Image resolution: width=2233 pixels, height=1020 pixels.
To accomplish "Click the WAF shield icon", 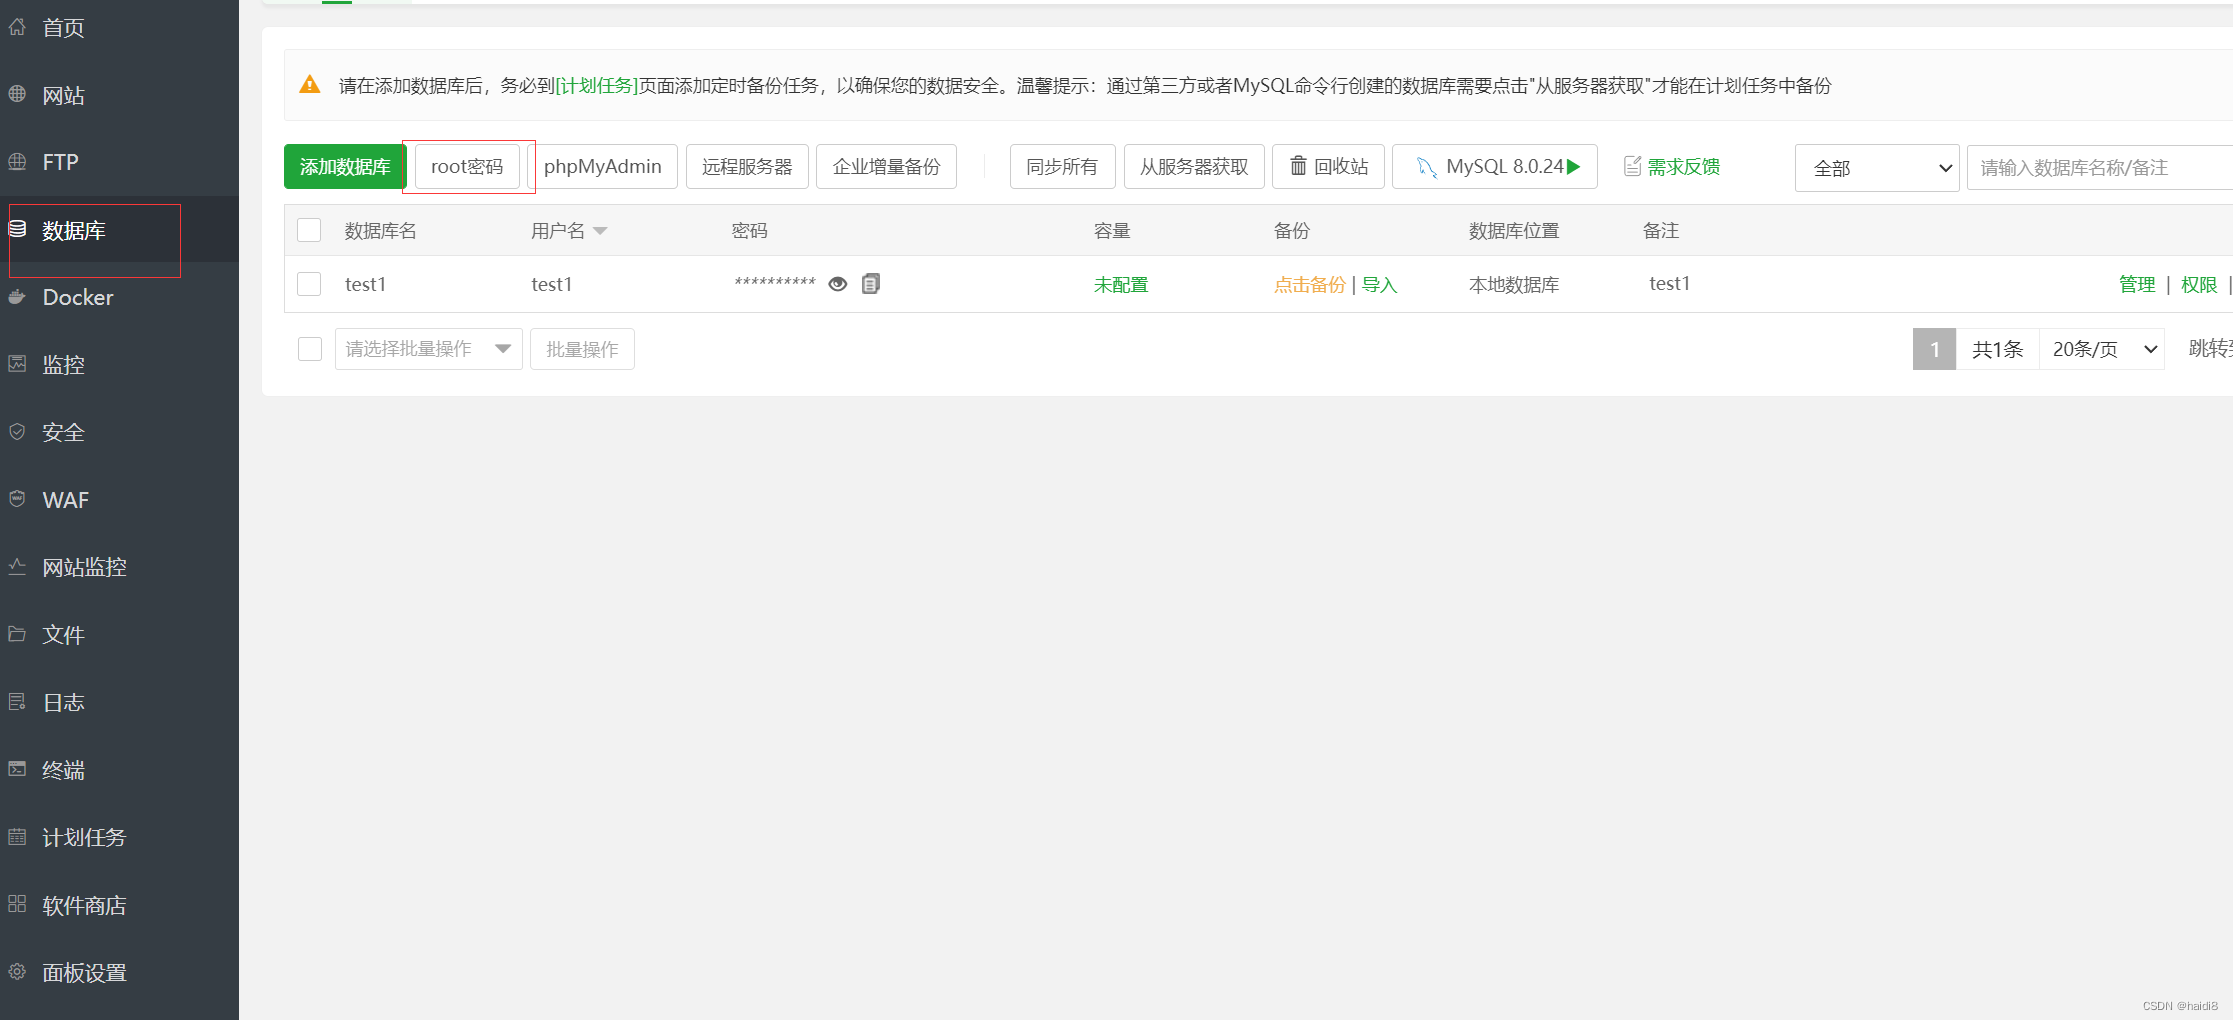I will tap(17, 499).
